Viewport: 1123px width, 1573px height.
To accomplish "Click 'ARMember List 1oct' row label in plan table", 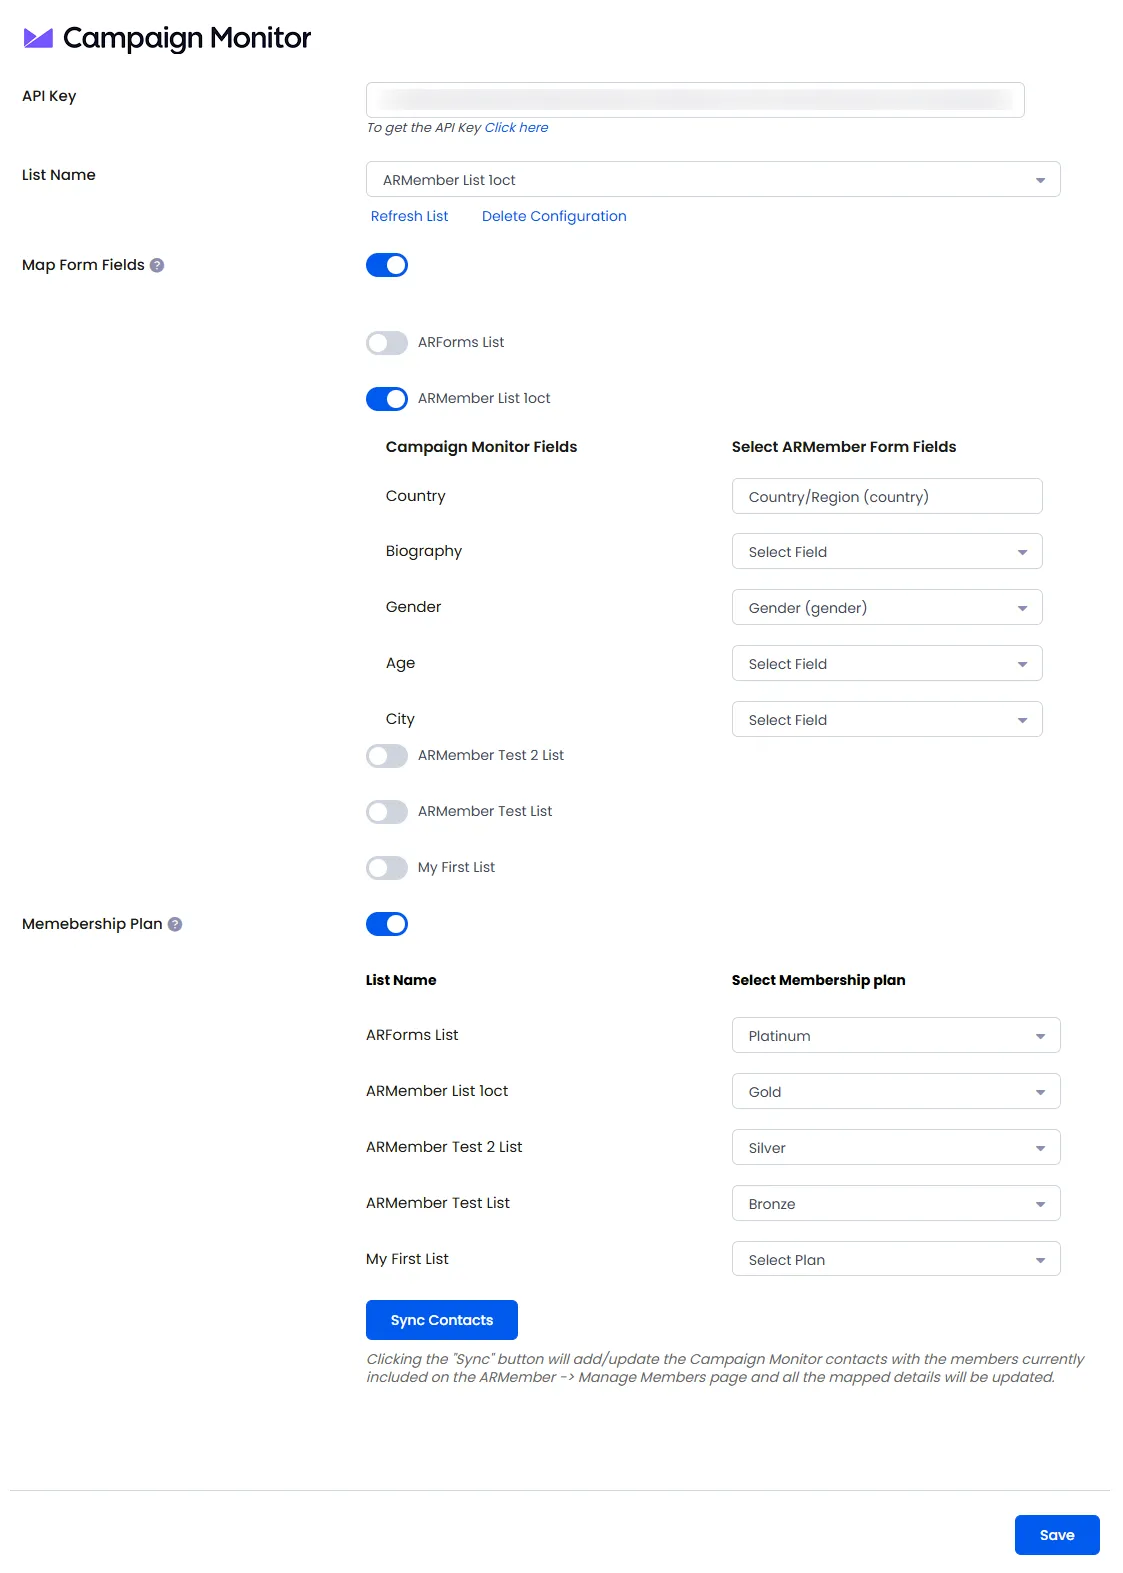I will (x=437, y=1091).
